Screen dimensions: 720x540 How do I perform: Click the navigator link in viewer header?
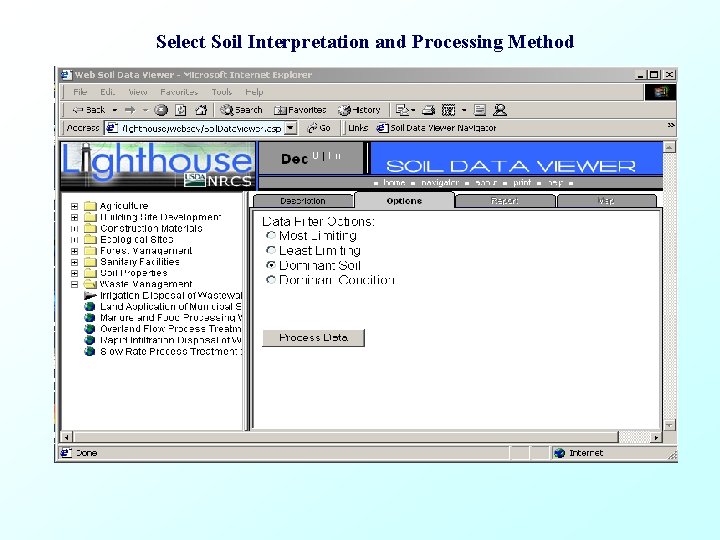point(439,183)
